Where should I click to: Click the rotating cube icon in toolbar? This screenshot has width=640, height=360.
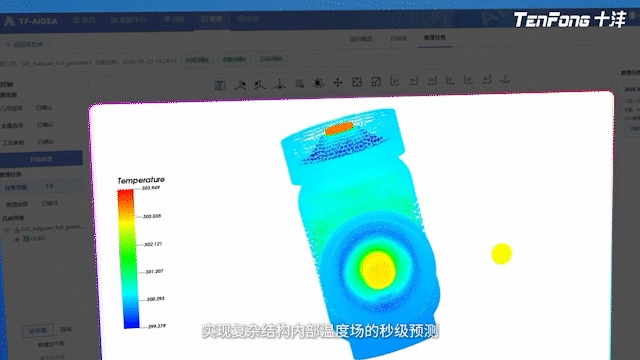[x=318, y=83]
